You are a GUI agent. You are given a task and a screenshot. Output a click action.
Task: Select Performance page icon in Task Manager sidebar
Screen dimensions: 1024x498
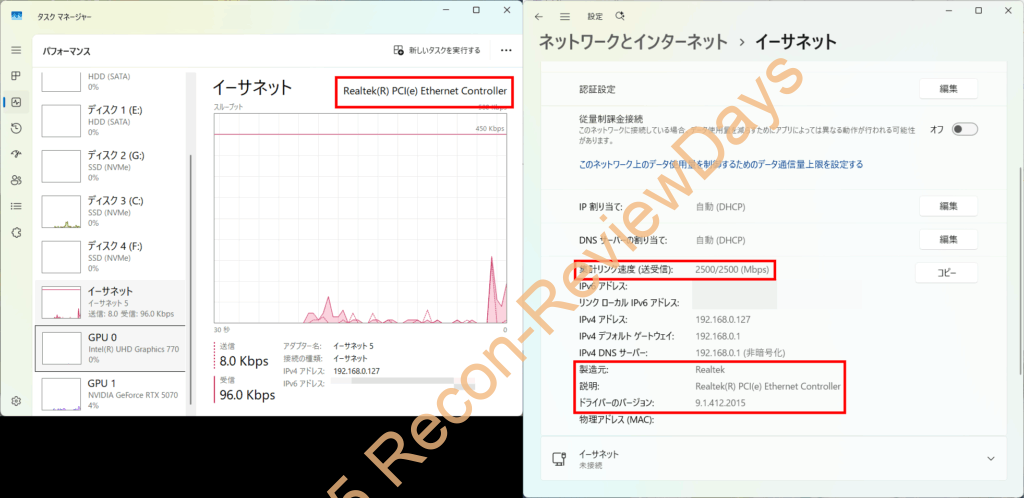[x=16, y=102]
